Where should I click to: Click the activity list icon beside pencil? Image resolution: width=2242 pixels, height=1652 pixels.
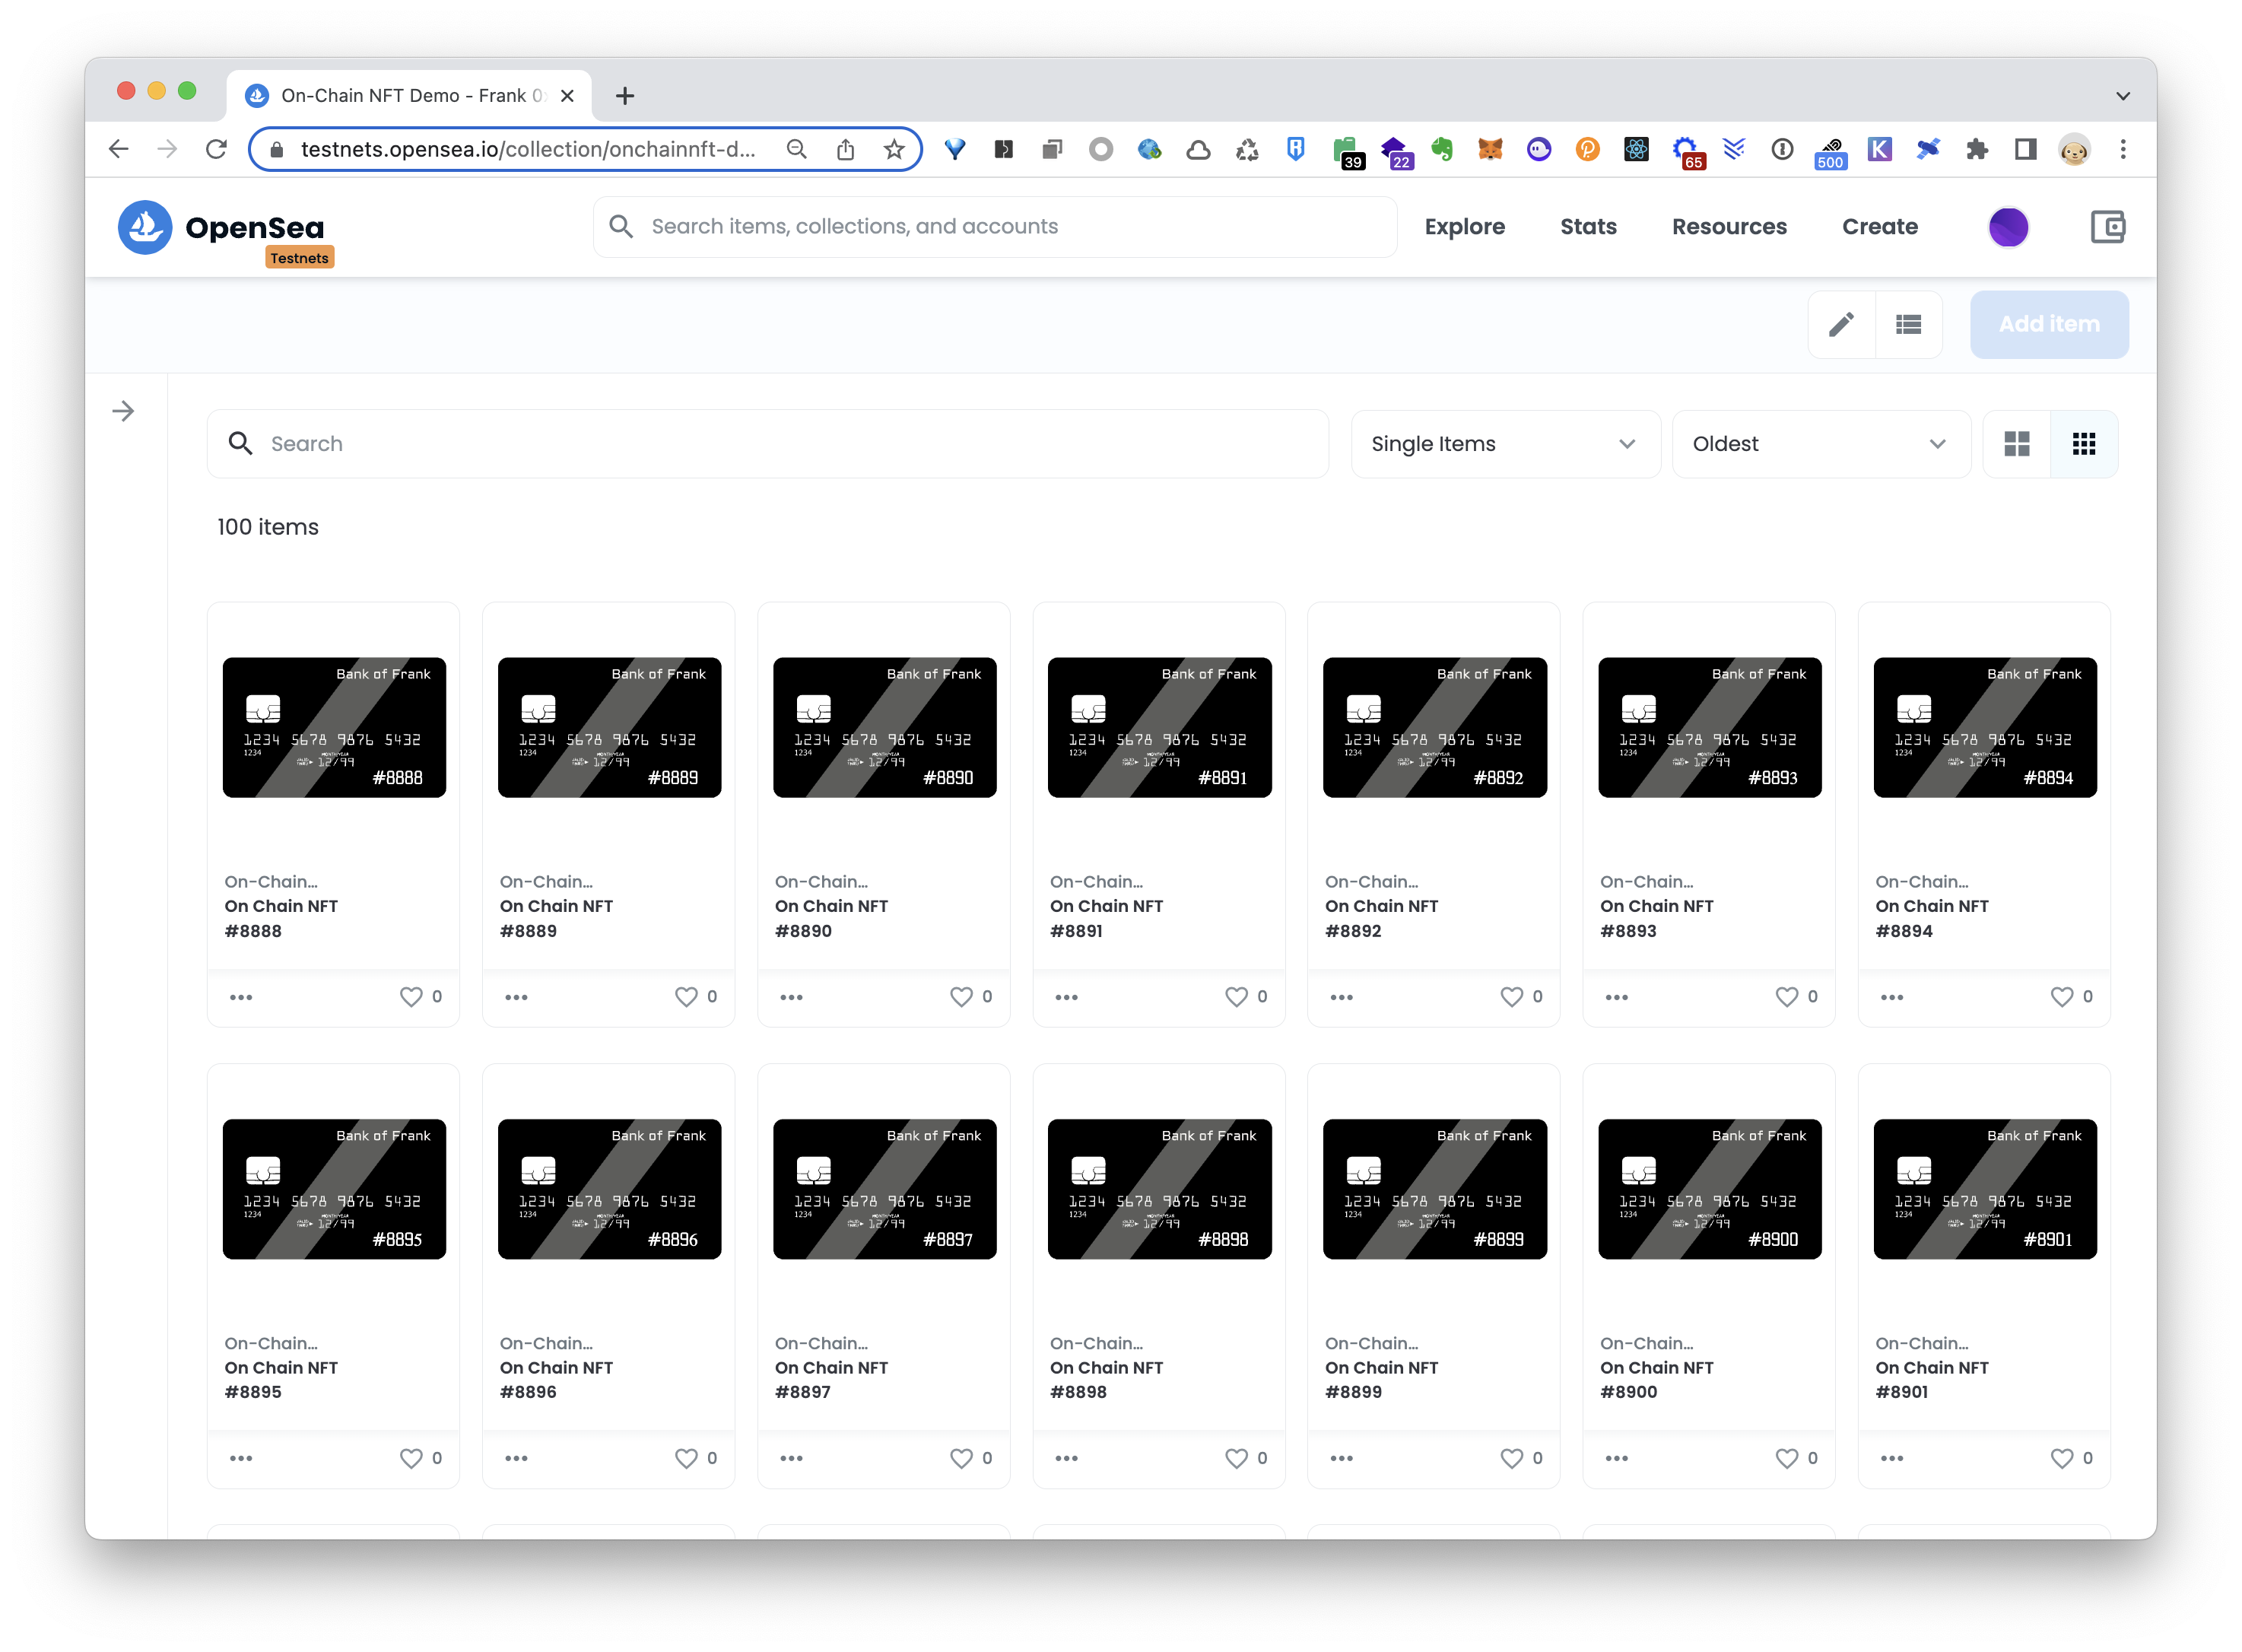(x=1908, y=324)
